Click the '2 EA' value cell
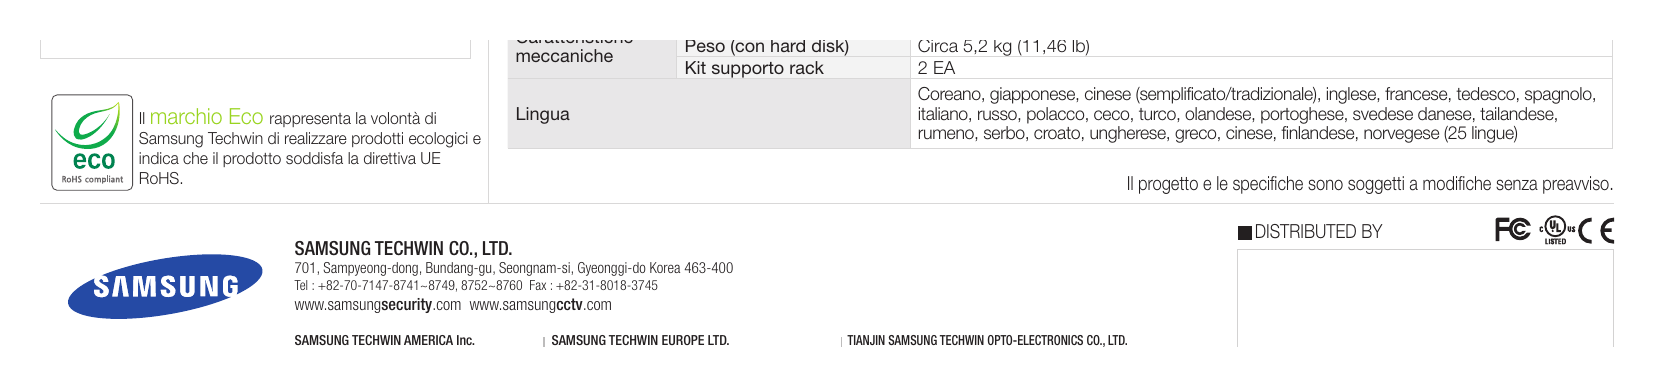The width and height of the screenshot is (1655, 387). 1261,68
